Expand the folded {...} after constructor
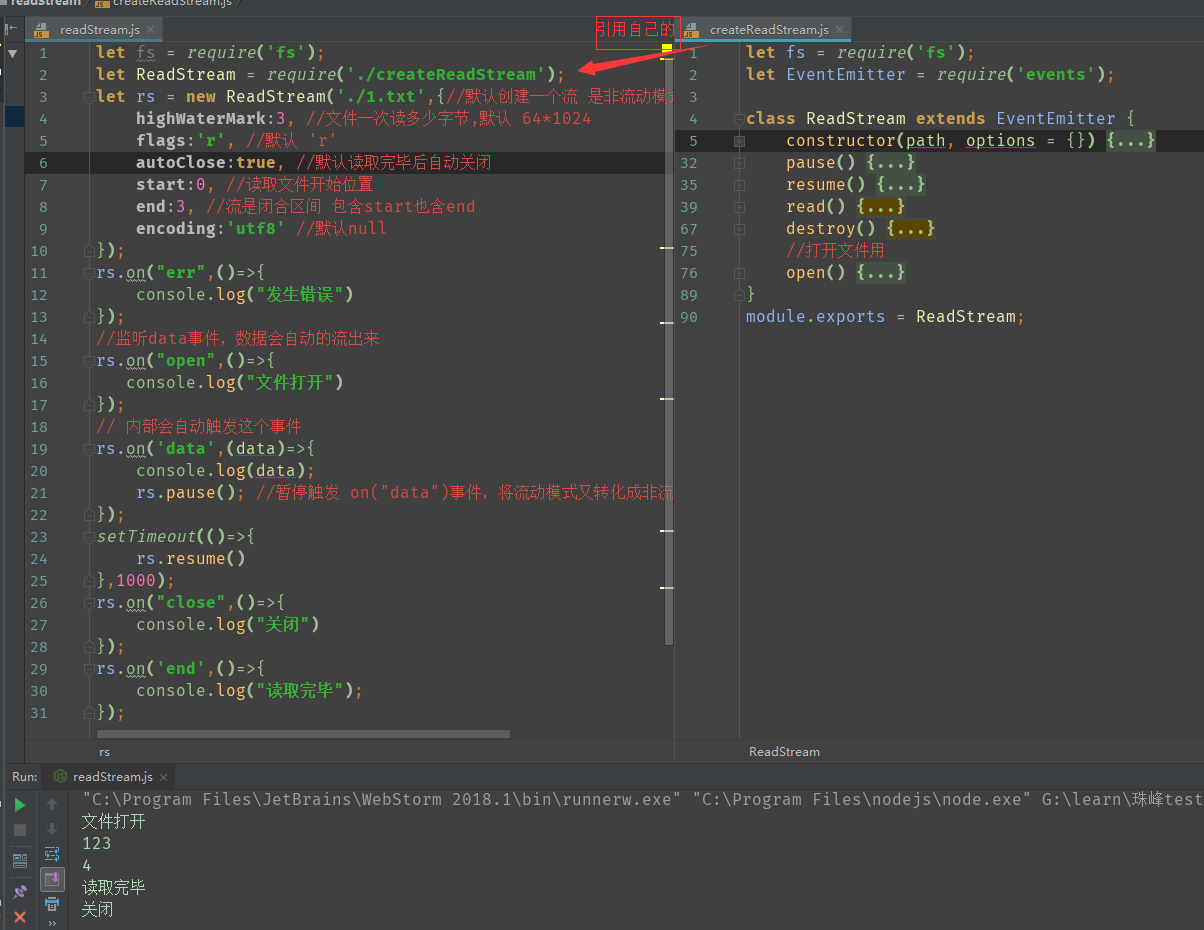The width and height of the screenshot is (1204, 930). (1130, 141)
